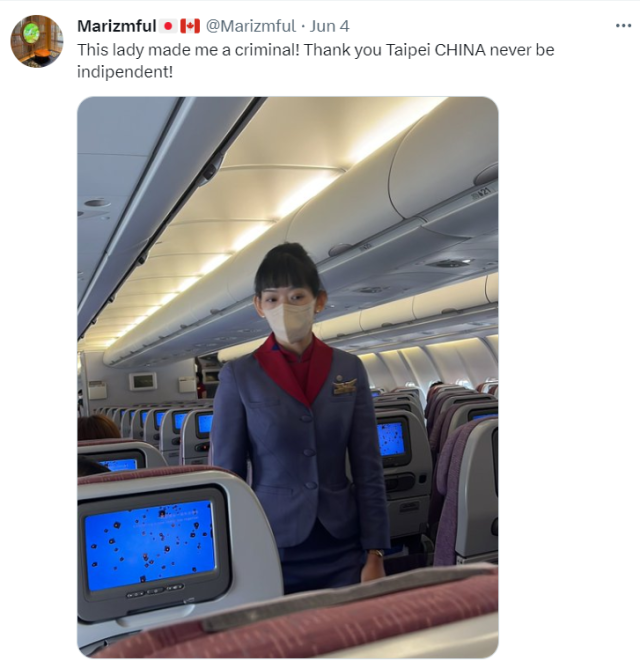
Task: Click the word CHINA in the tweet
Action: pos(460,50)
